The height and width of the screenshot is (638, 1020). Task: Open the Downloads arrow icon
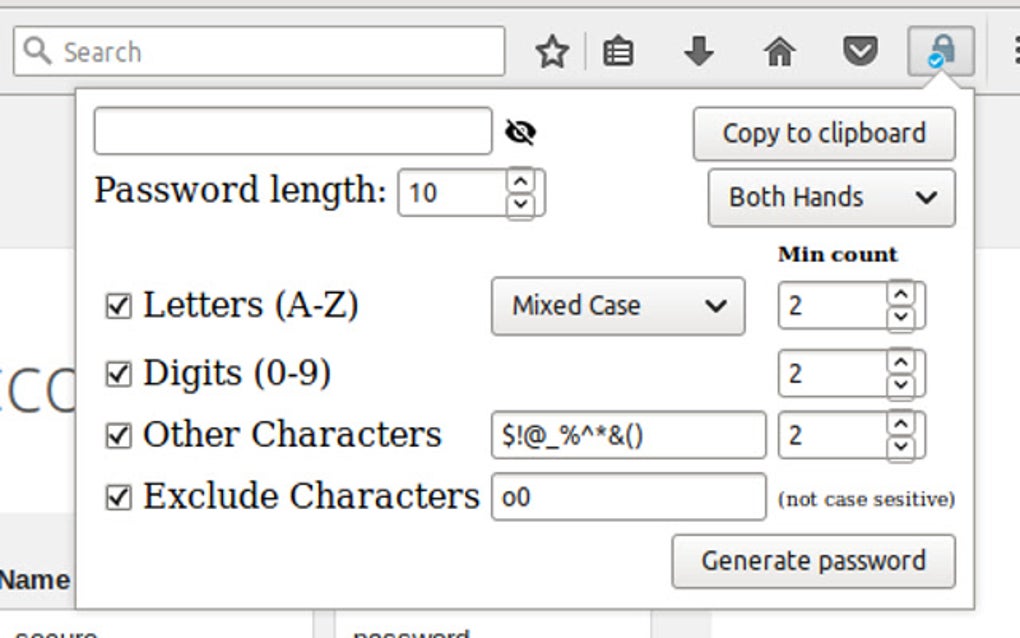click(x=698, y=50)
